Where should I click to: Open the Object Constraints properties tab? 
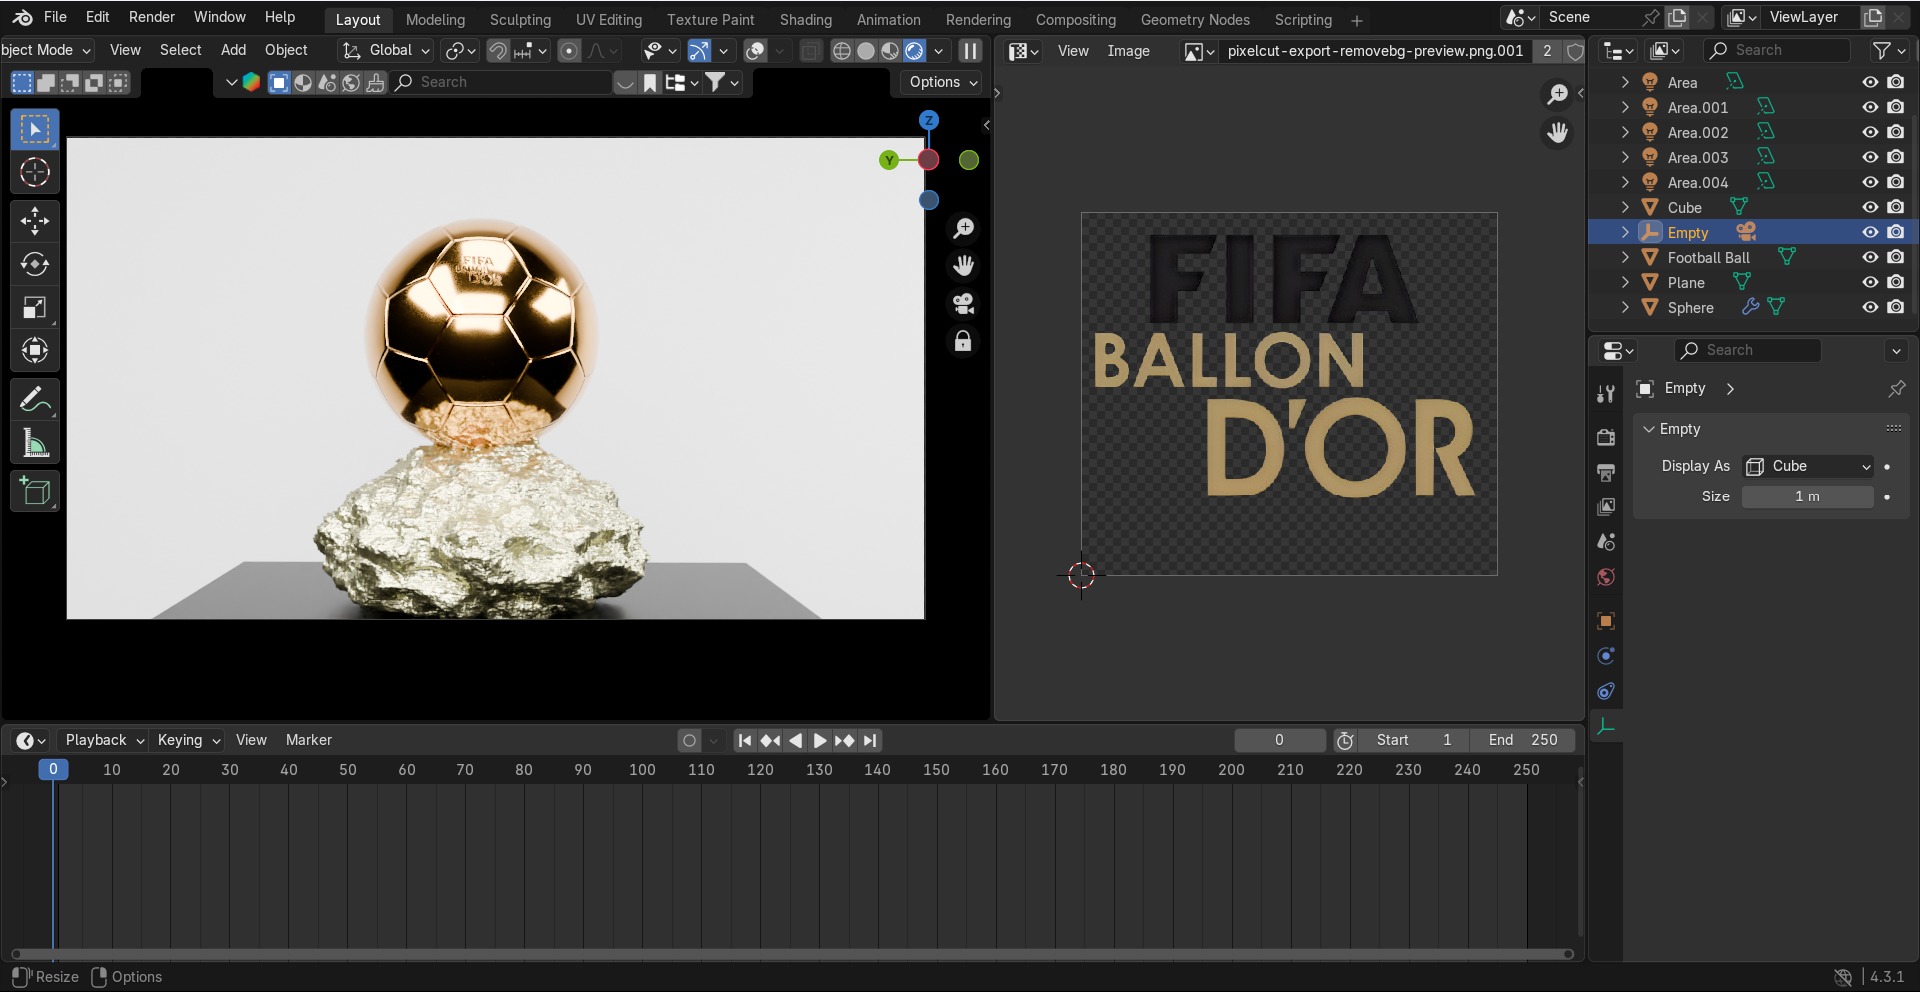pos(1606,691)
